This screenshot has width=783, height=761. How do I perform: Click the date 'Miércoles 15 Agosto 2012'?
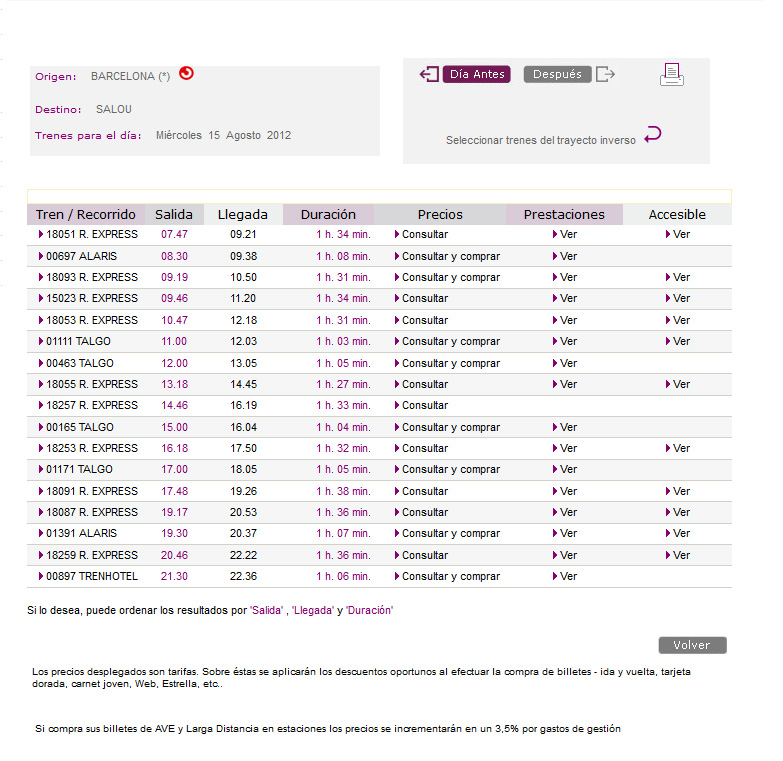[x=223, y=135]
